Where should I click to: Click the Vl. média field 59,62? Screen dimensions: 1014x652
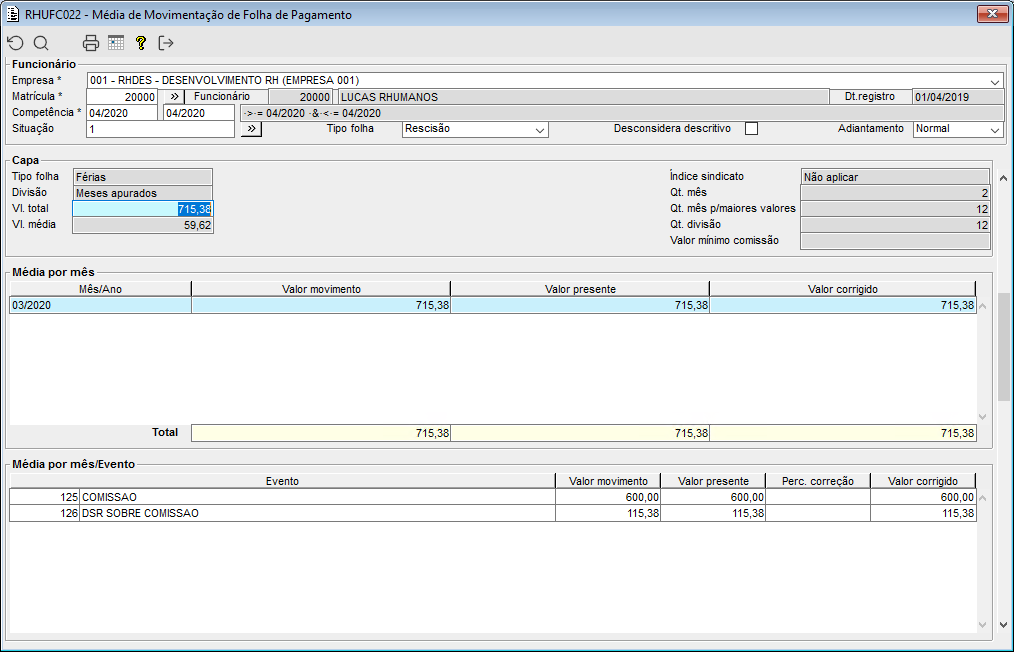point(142,225)
